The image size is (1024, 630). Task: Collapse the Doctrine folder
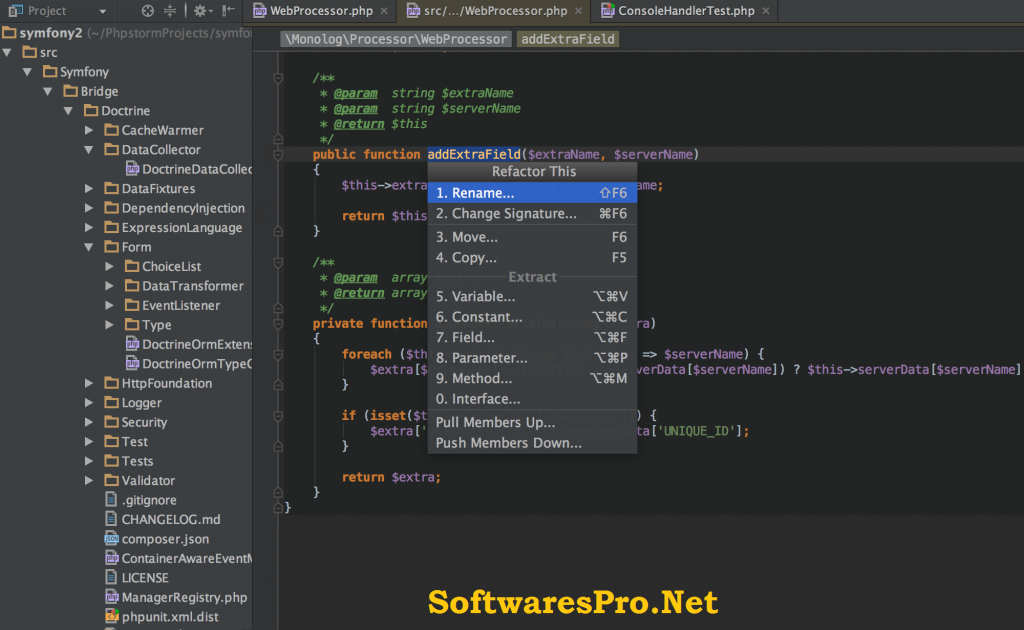click(x=67, y=110)
